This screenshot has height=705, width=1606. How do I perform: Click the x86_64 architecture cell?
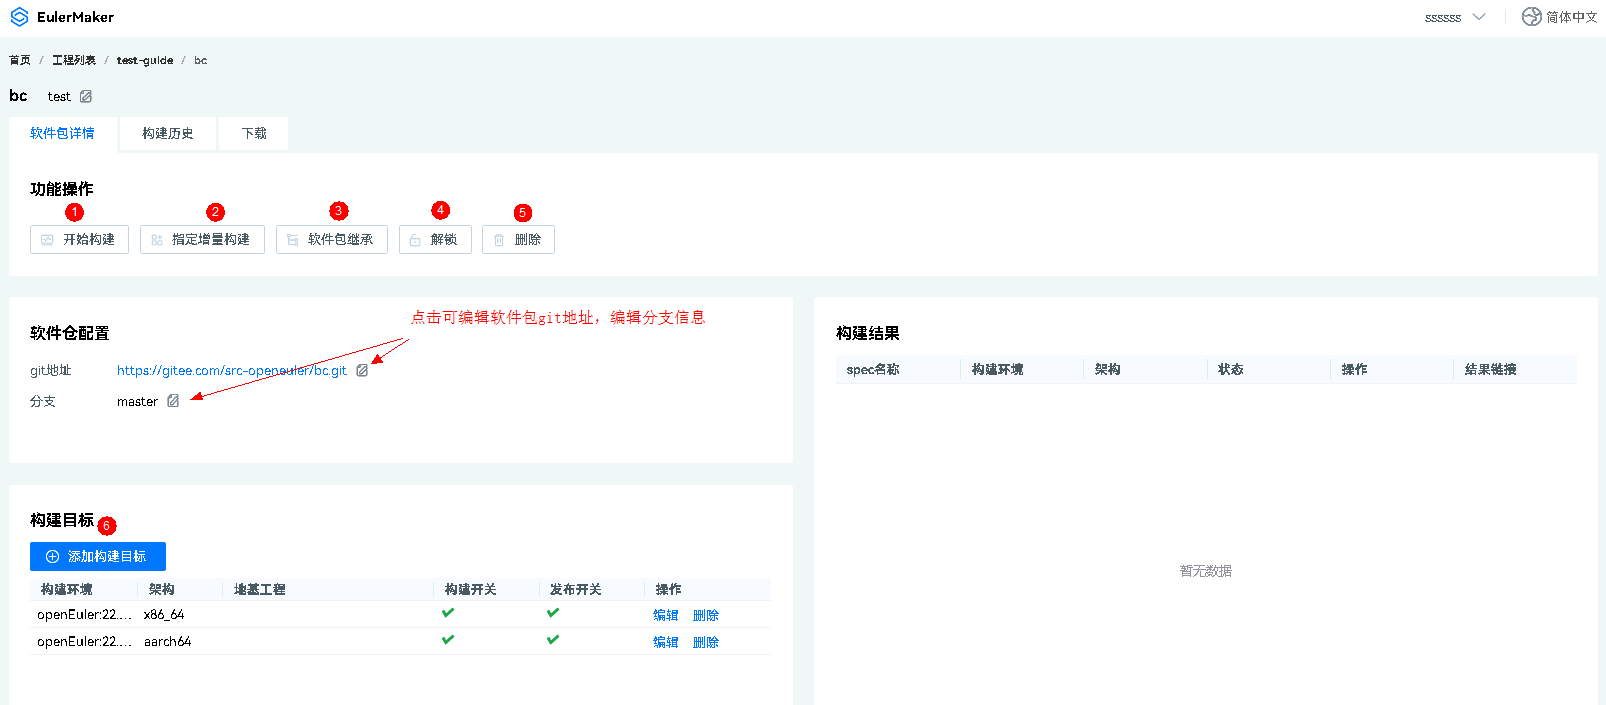pos(164,615)
